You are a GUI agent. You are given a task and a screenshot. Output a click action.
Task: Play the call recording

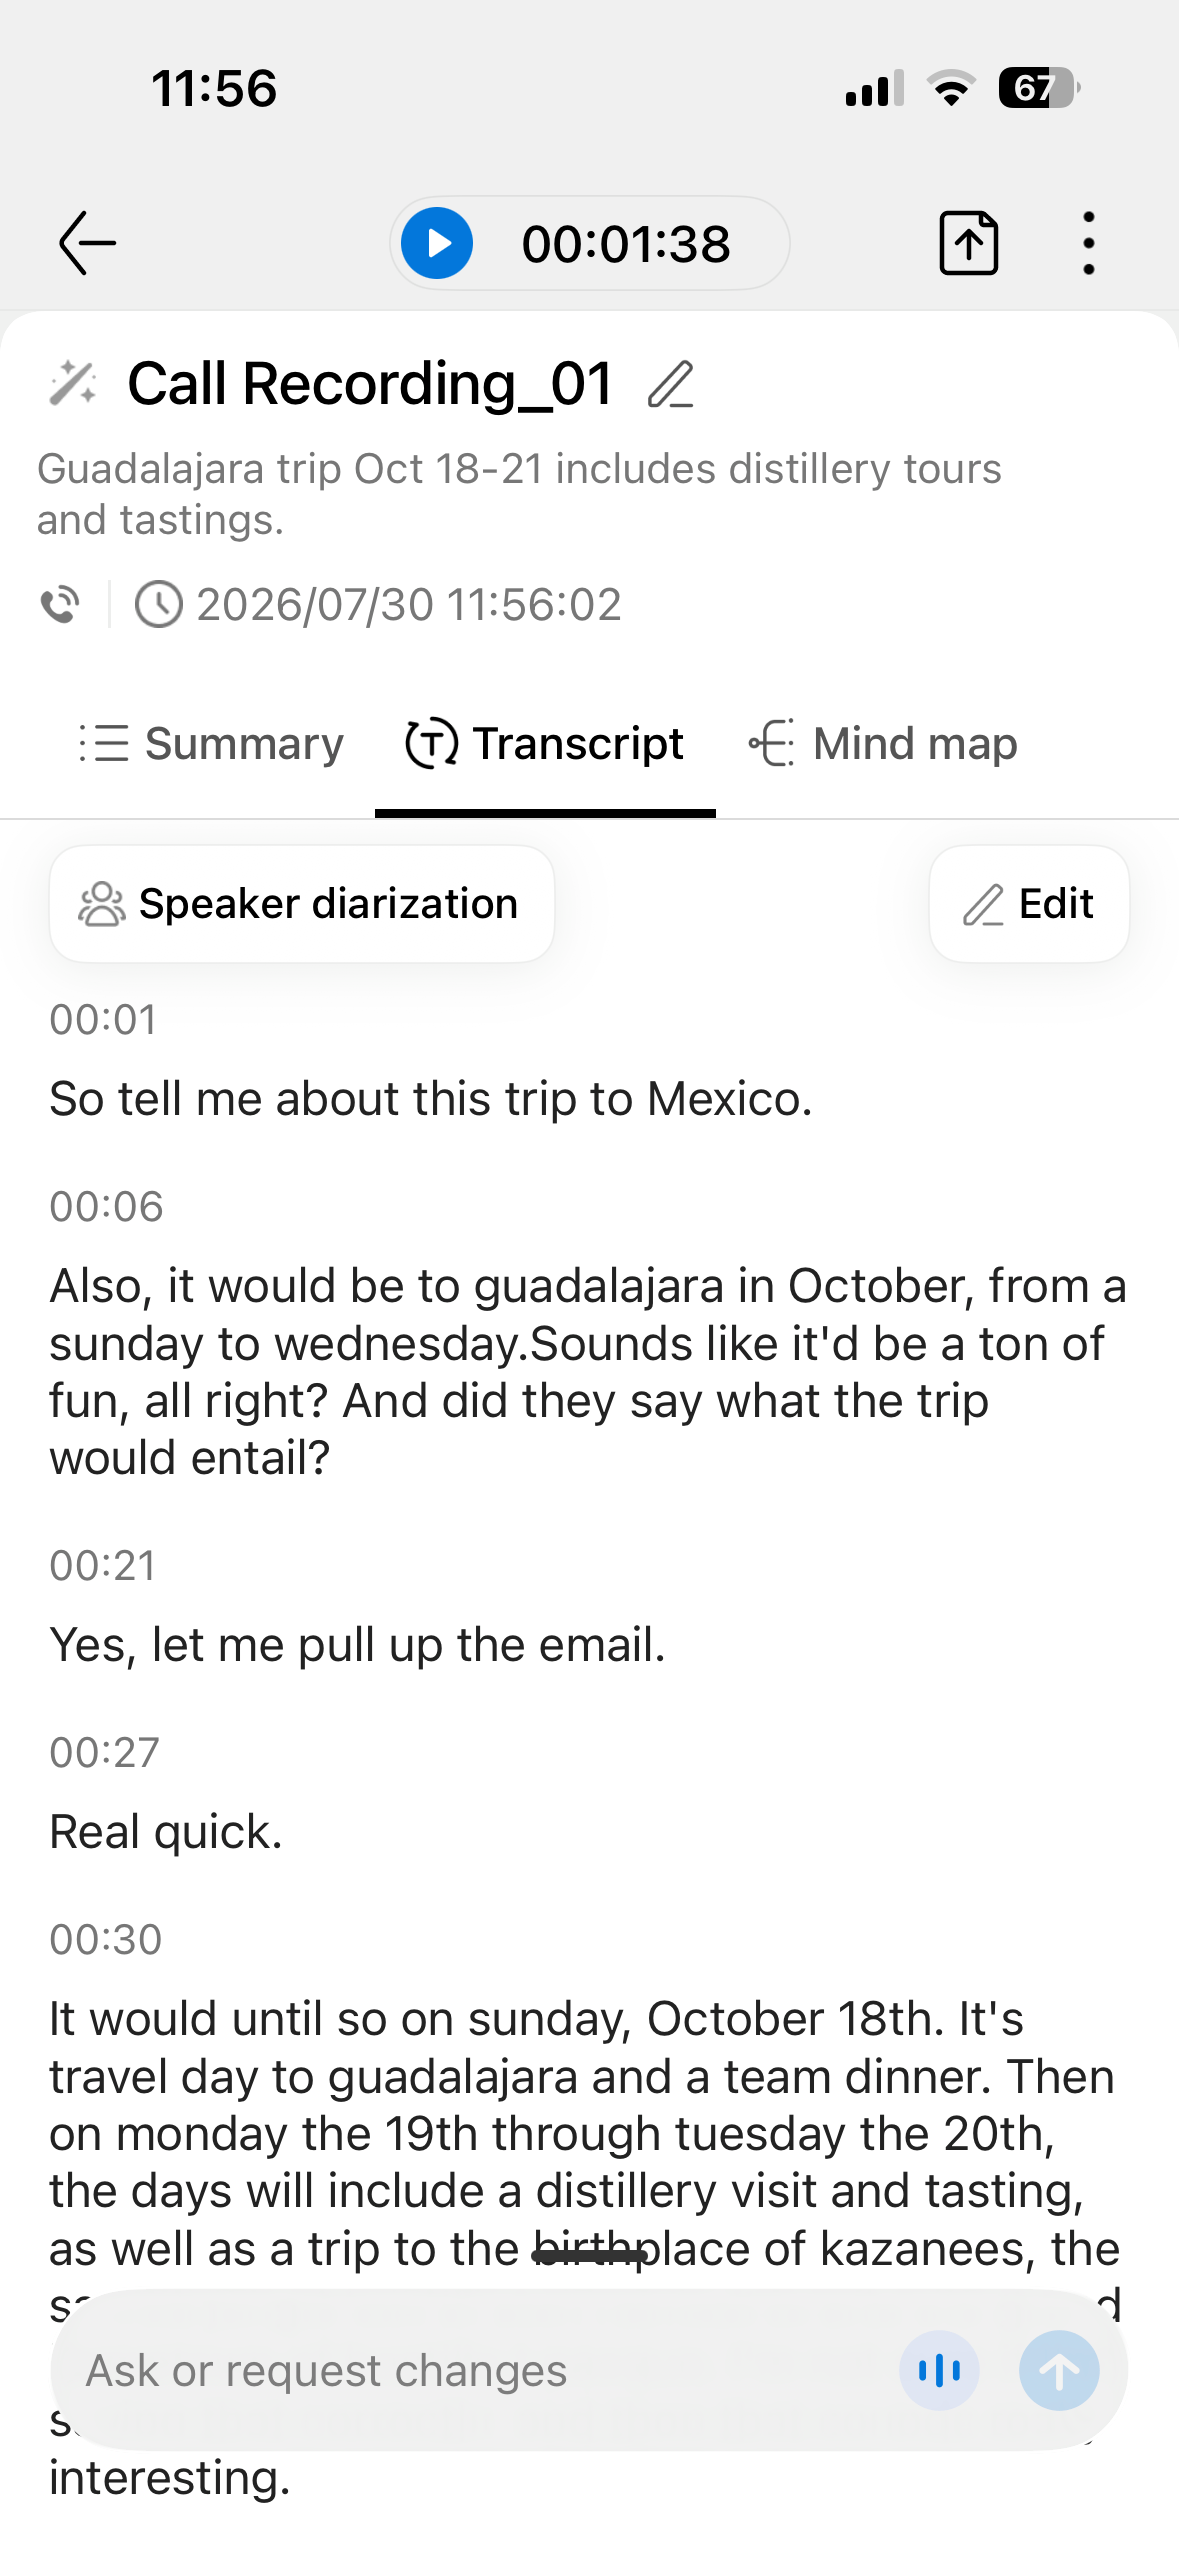tap(437, 243)
